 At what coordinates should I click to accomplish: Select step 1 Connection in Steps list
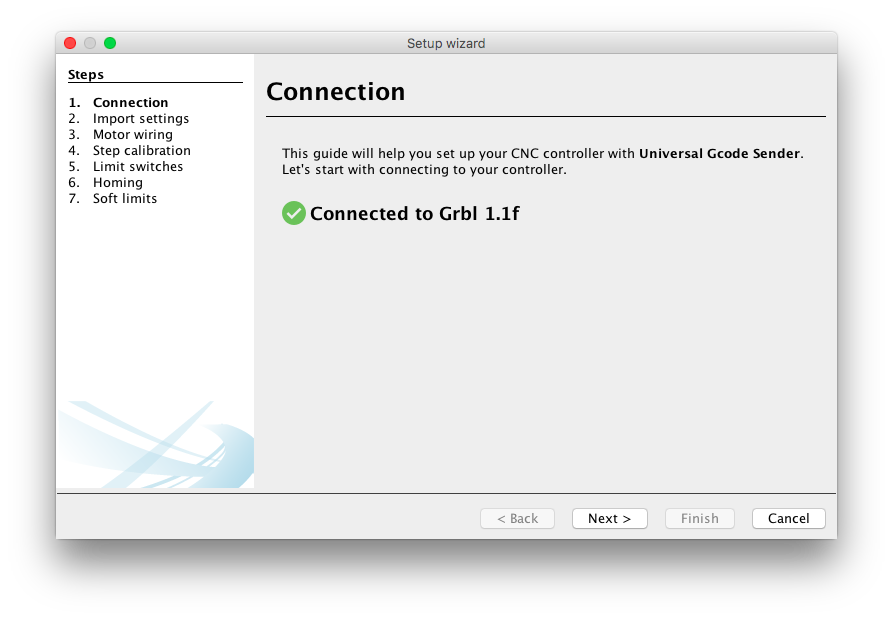point(130,102)
